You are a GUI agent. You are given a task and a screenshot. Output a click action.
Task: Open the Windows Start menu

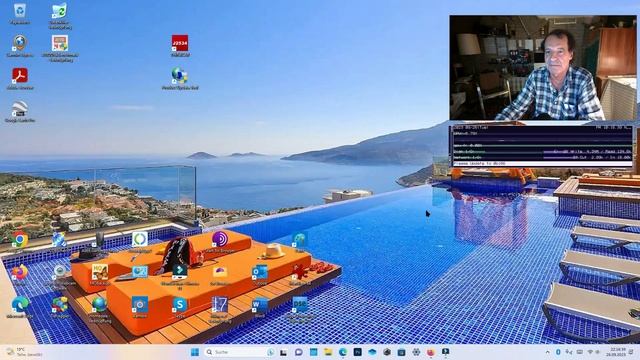click(x=195, y=352)
